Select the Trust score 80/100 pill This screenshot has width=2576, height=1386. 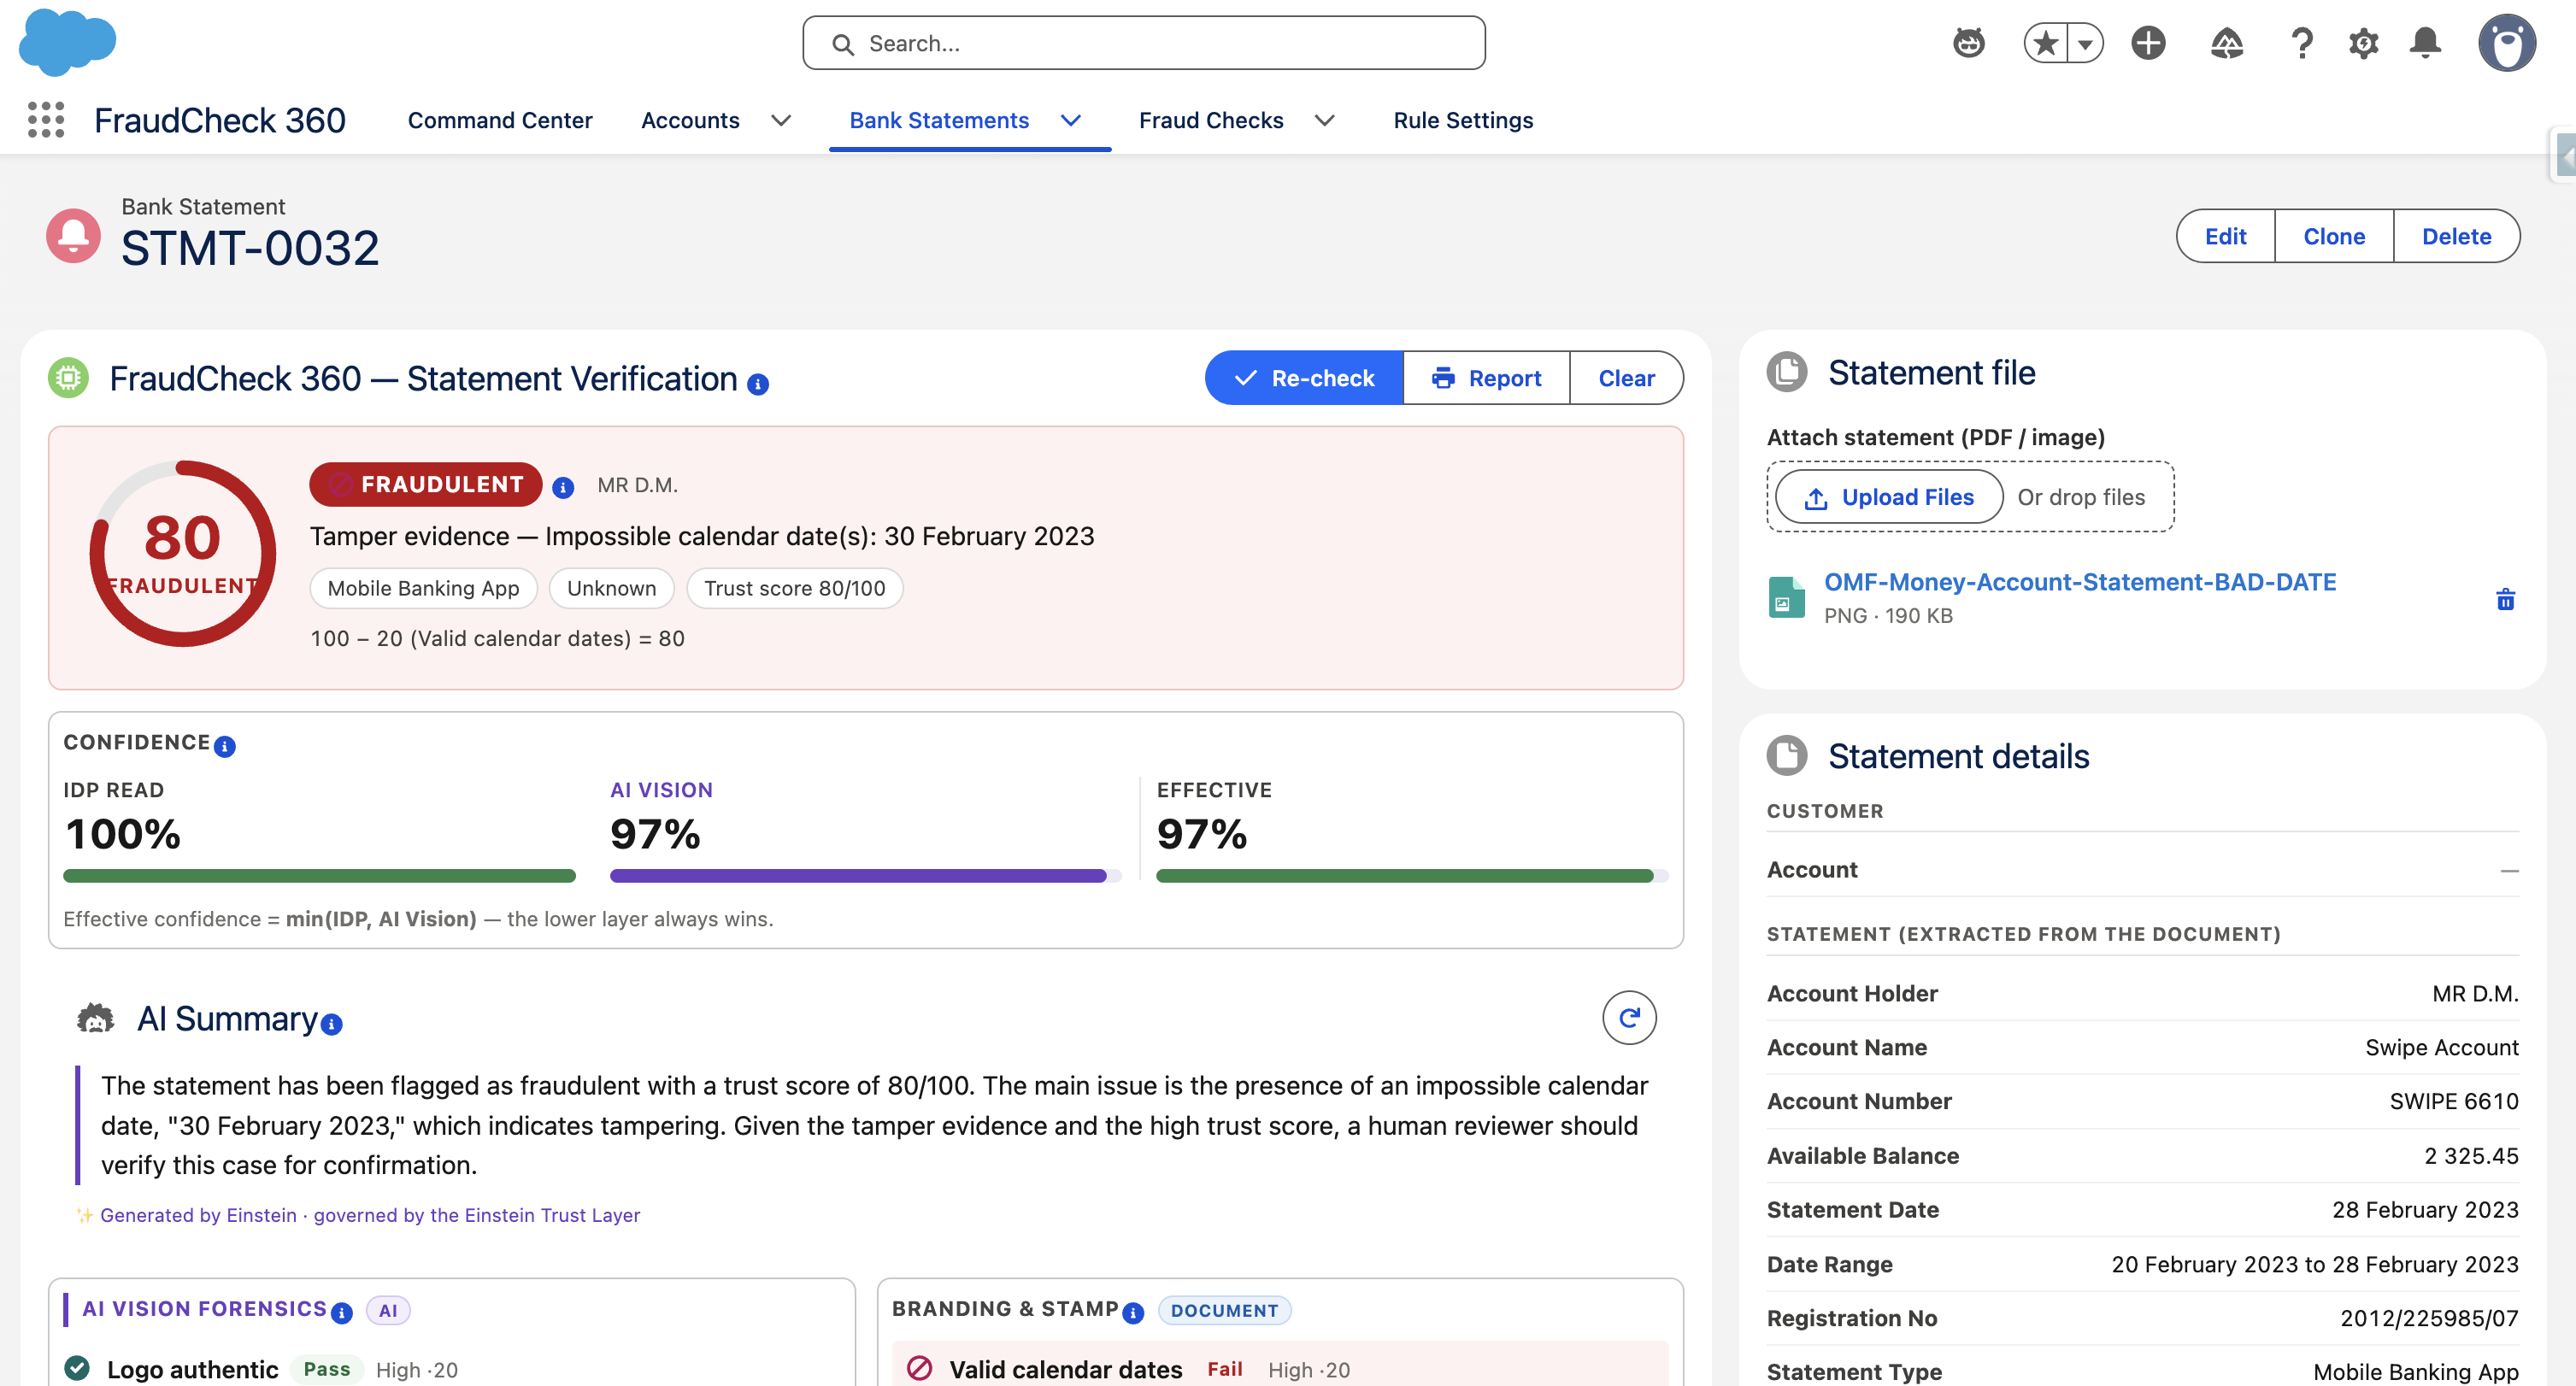point(794,588)
